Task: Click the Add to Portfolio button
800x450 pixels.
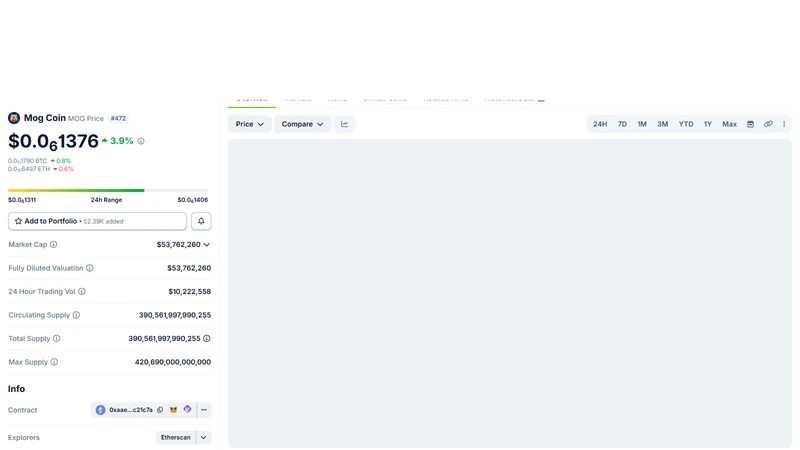Action: [97, 221]
